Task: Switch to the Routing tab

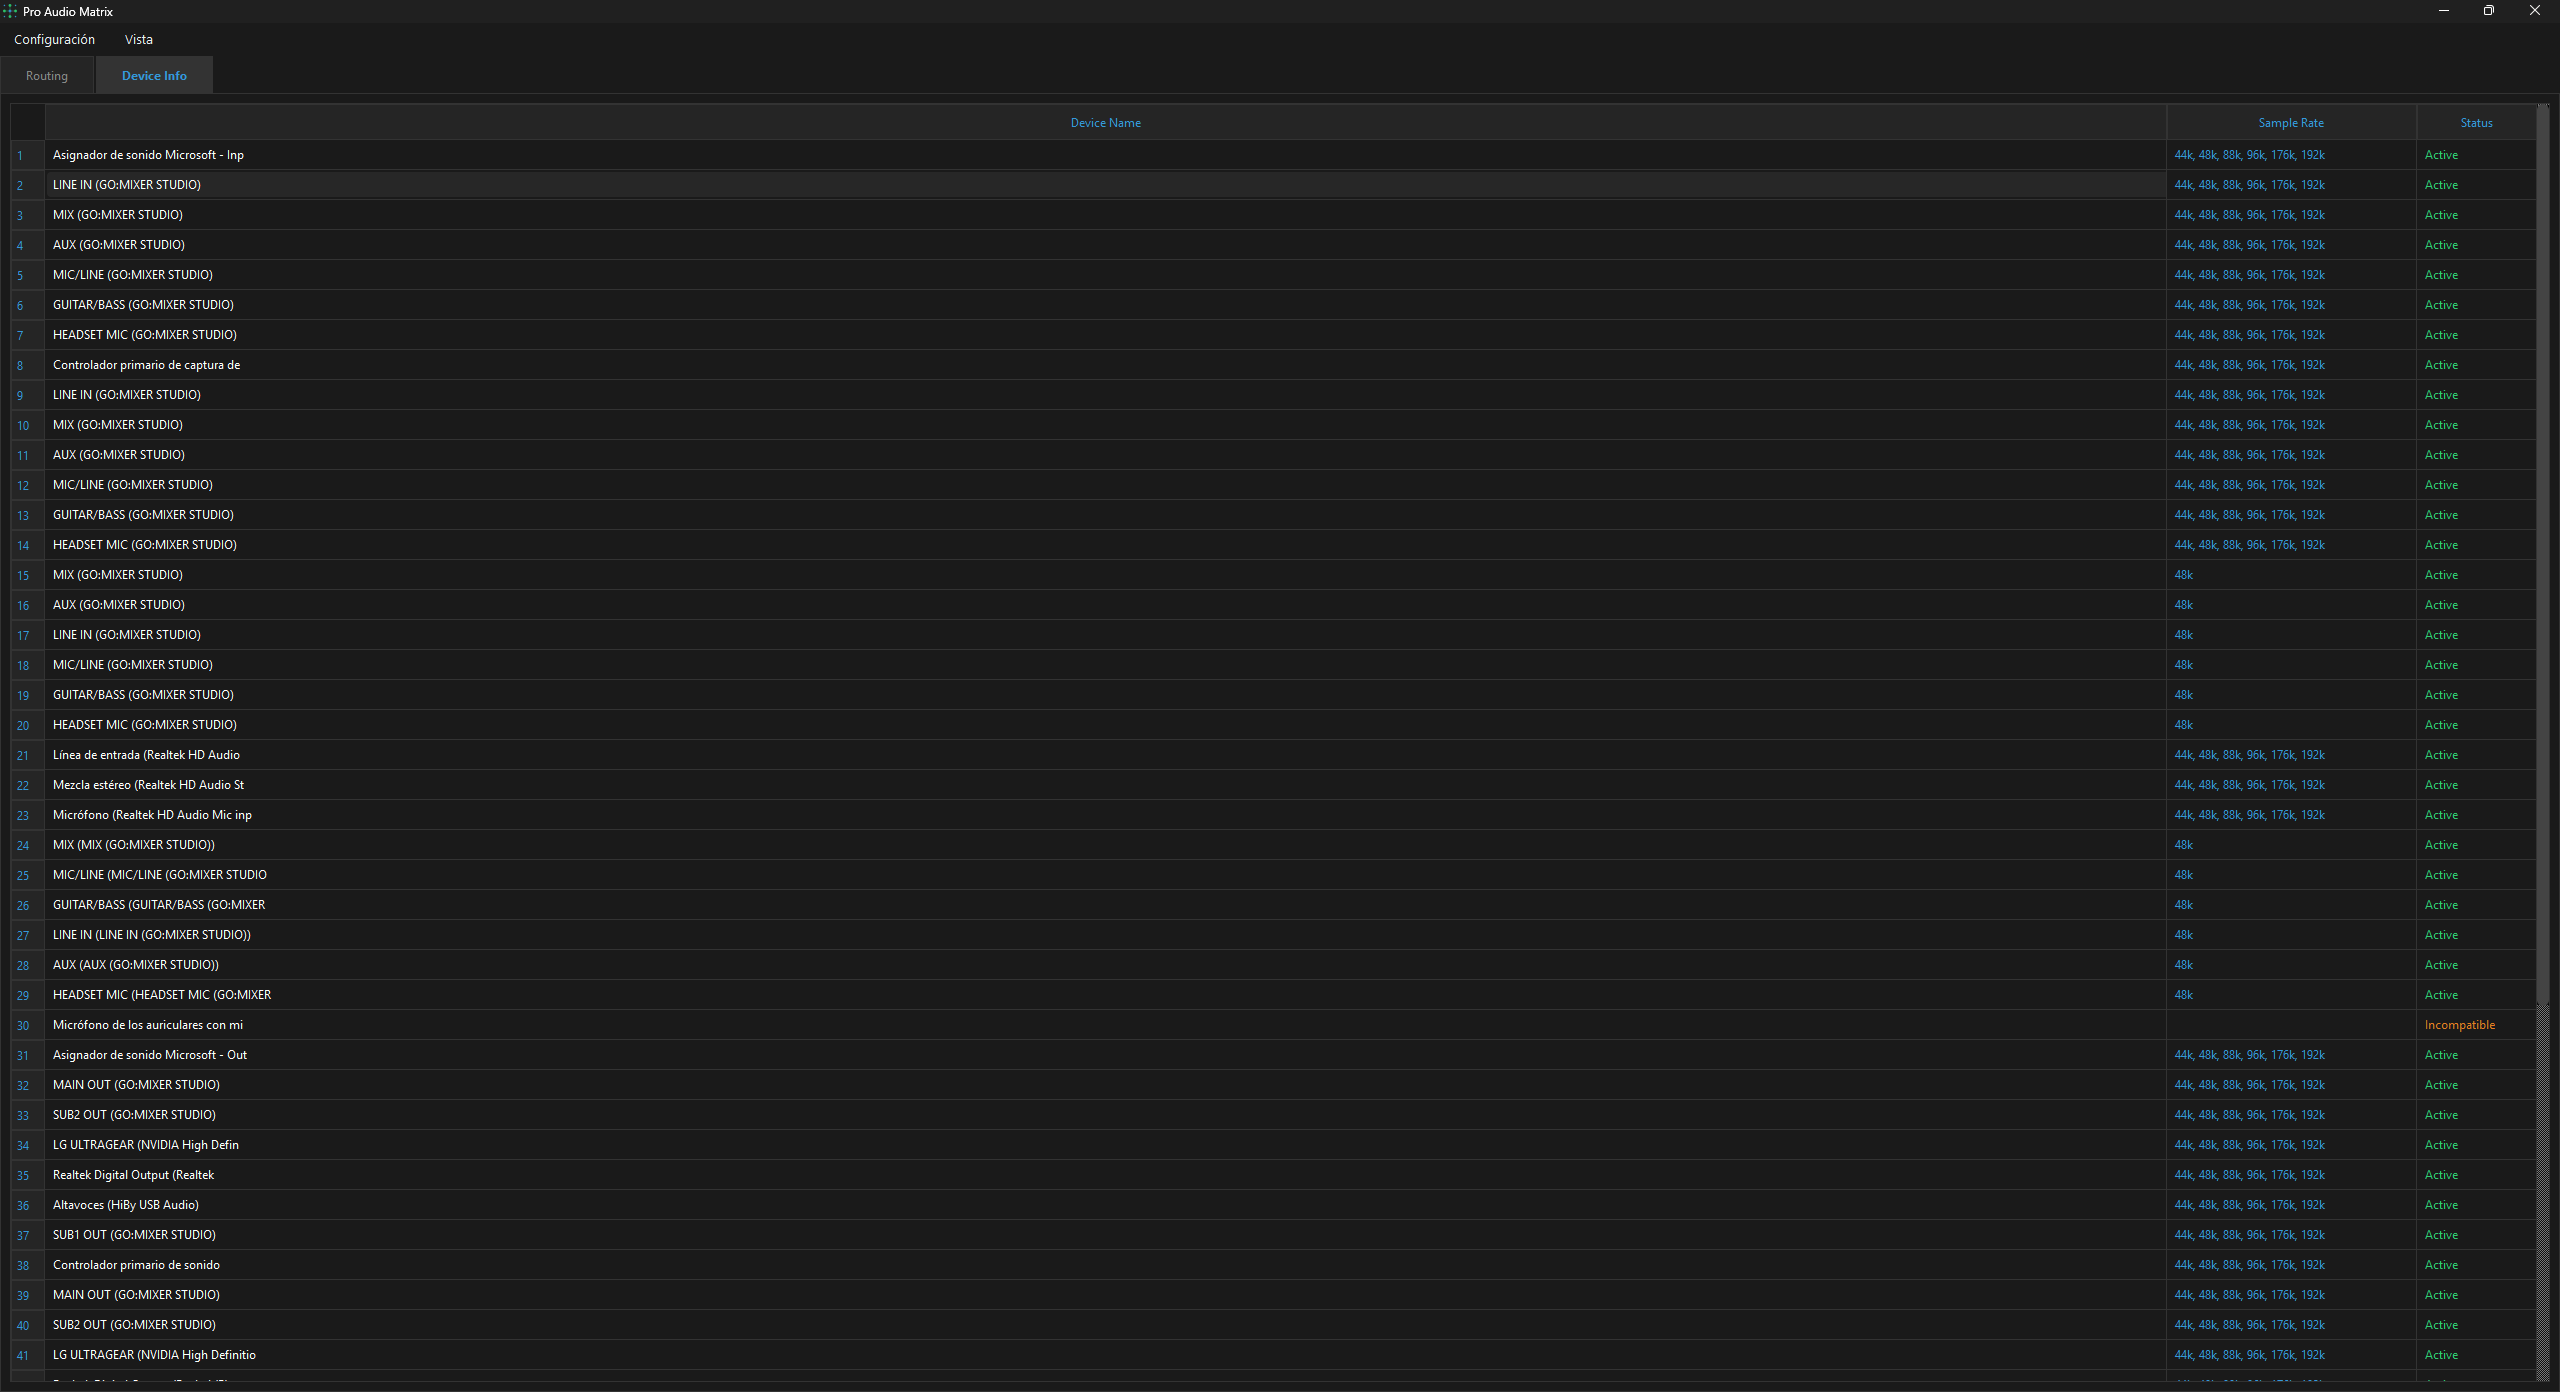Action: pos(47,76)
